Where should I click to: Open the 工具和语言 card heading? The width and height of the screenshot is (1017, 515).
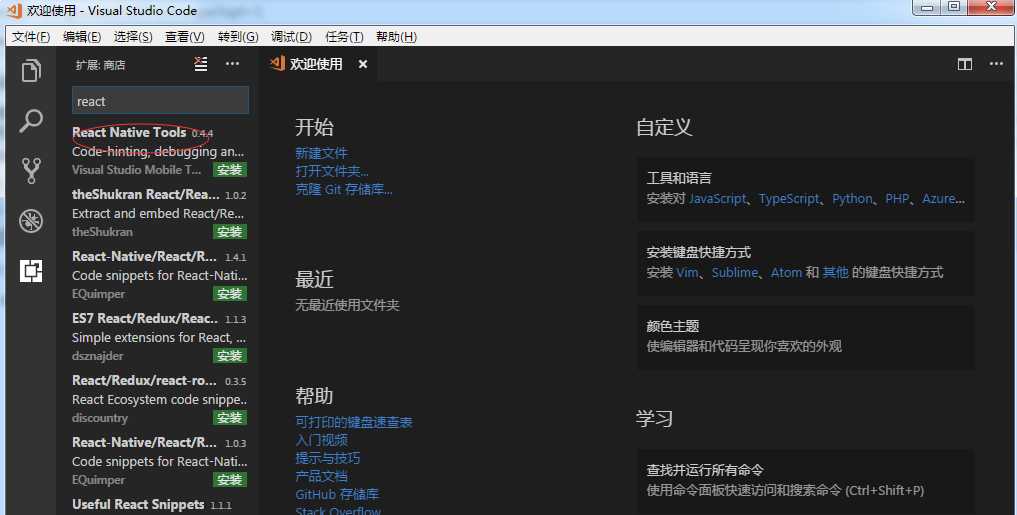click(x=679, y=178)
